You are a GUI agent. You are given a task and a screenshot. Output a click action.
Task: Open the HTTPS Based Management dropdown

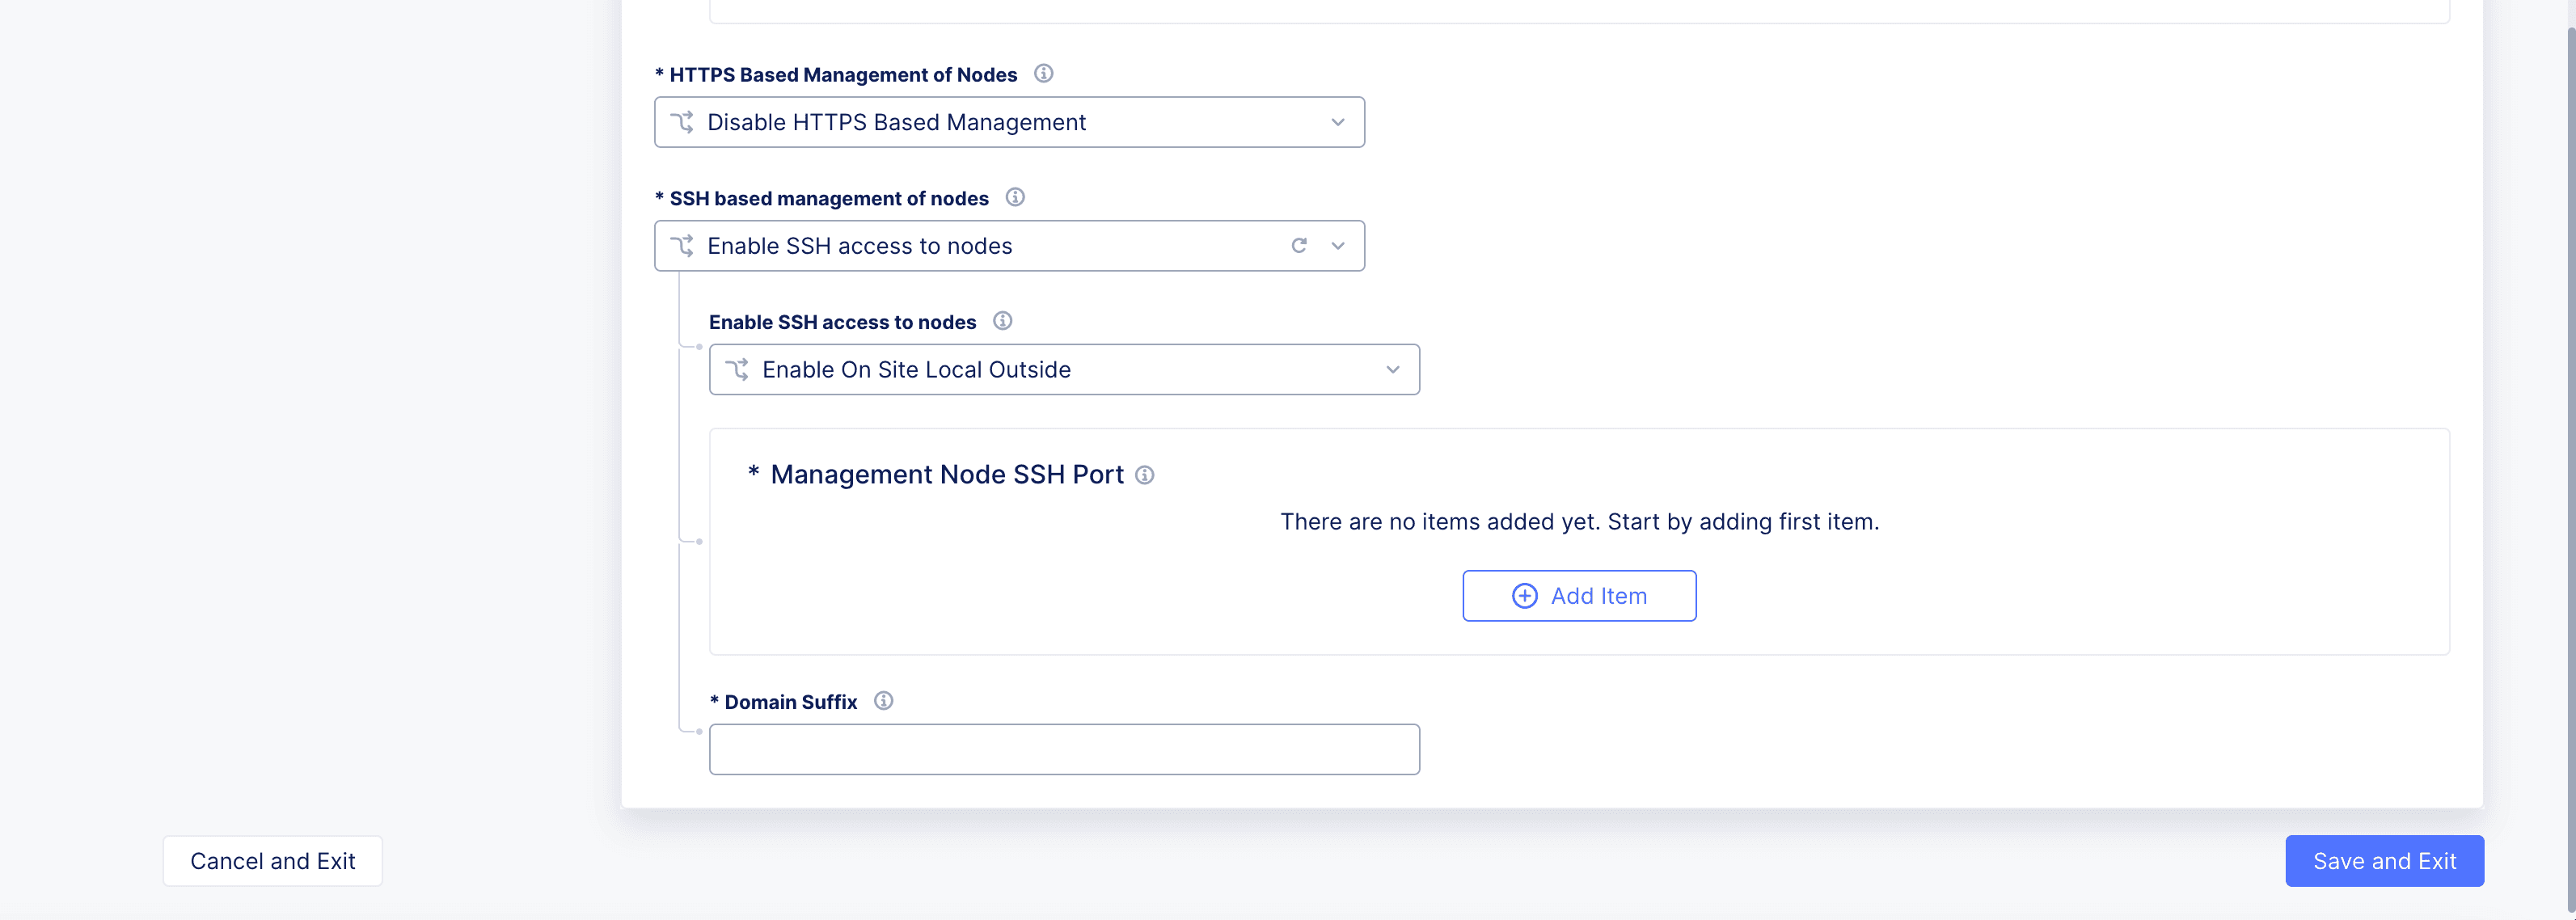[1009, 120]
